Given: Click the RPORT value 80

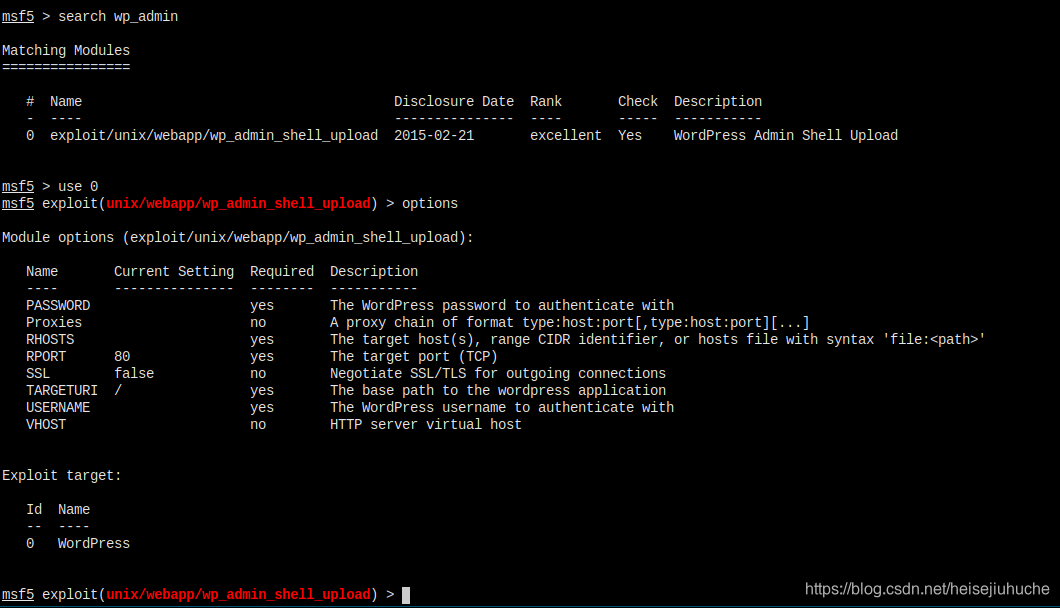Looking at the screenshot, I should point(122,356).
